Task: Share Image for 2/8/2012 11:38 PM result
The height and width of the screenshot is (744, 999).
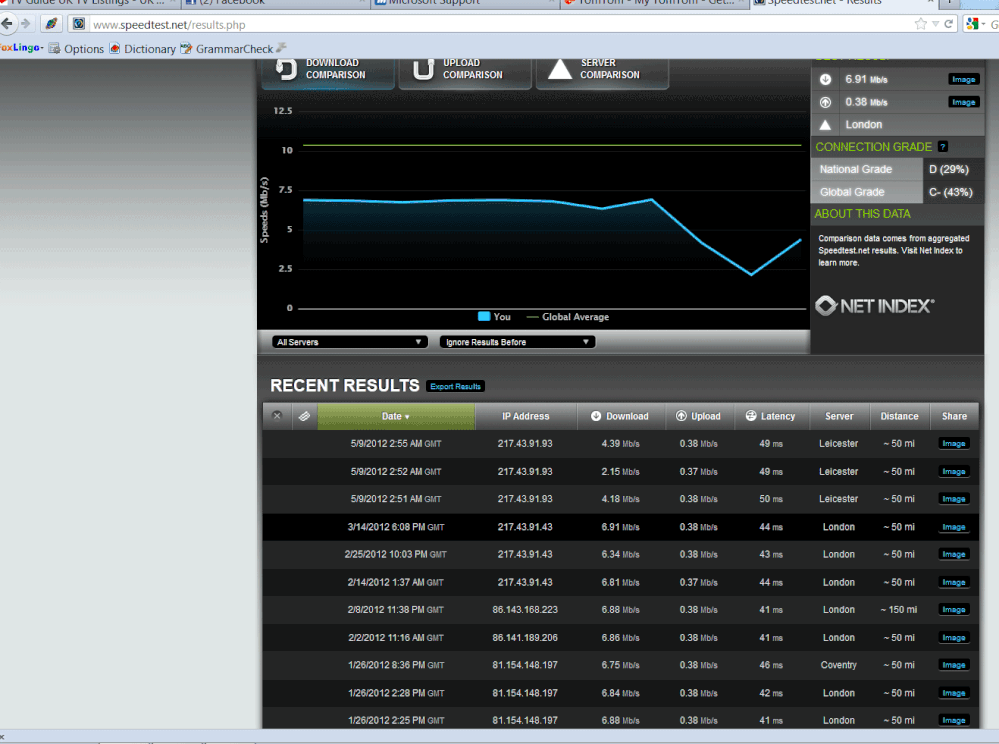Action: pos(954,610)
